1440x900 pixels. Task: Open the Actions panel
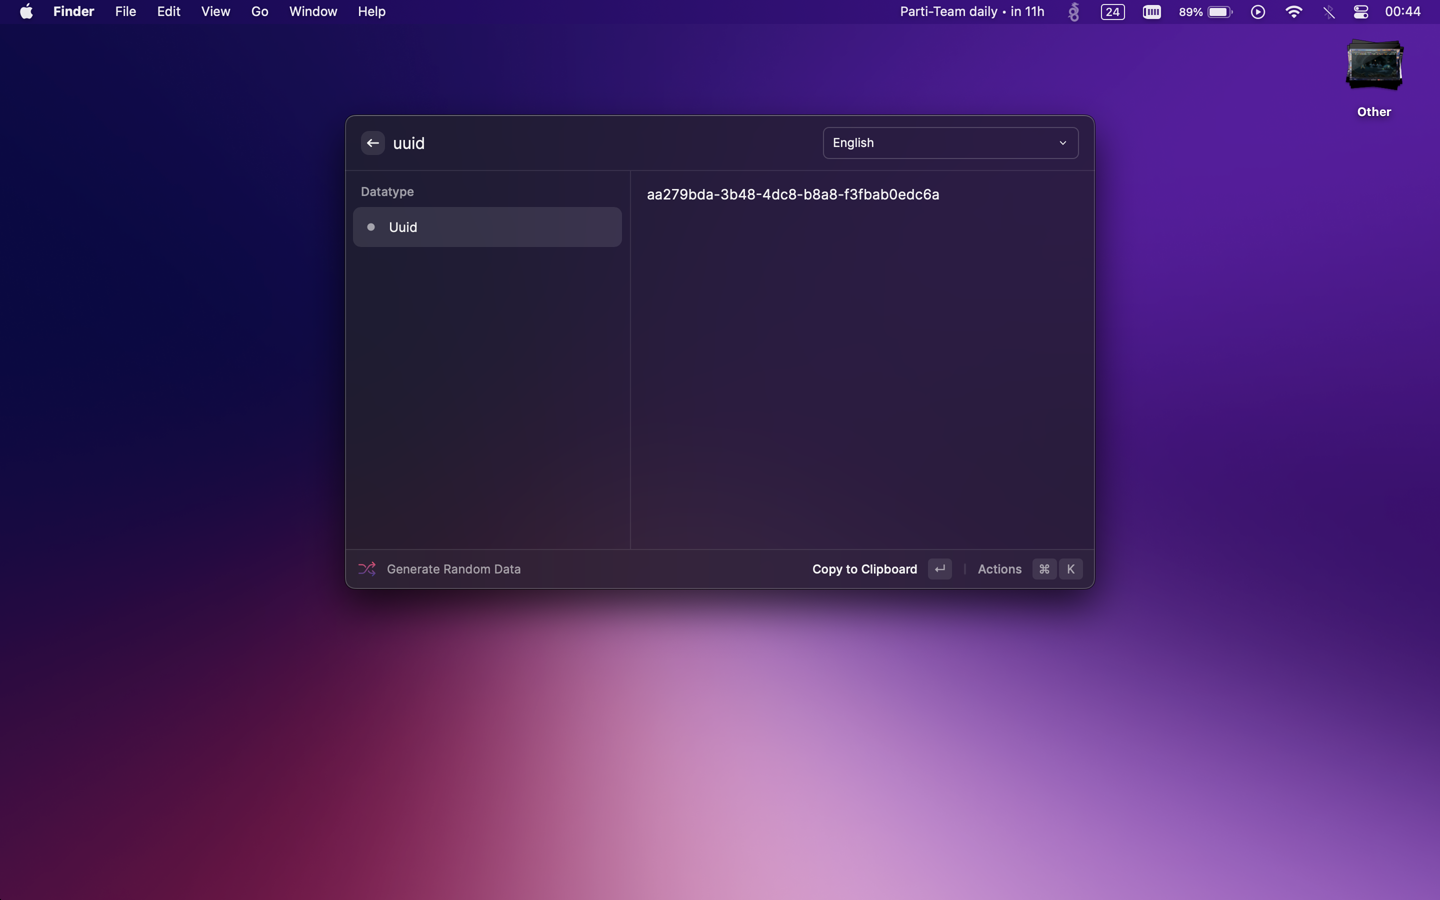(x=999, y=569)
